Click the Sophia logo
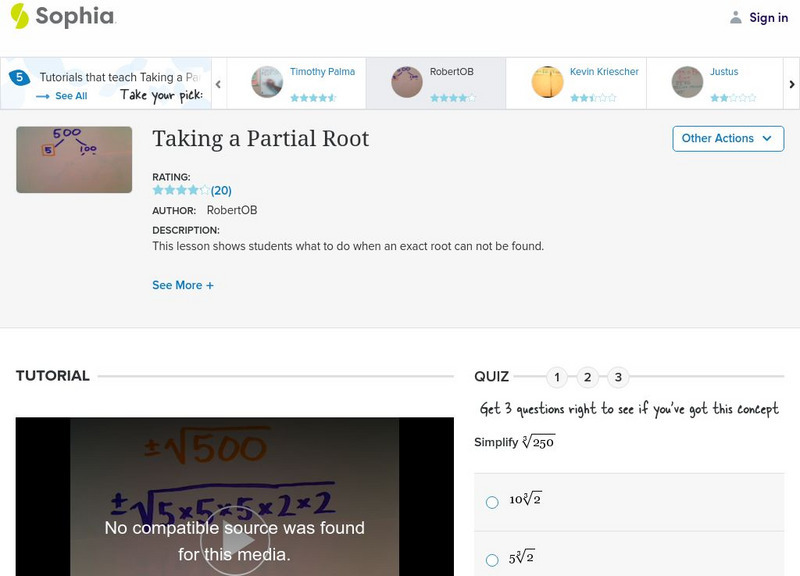This screenshot has width=800, height=576. pos(60,17)
